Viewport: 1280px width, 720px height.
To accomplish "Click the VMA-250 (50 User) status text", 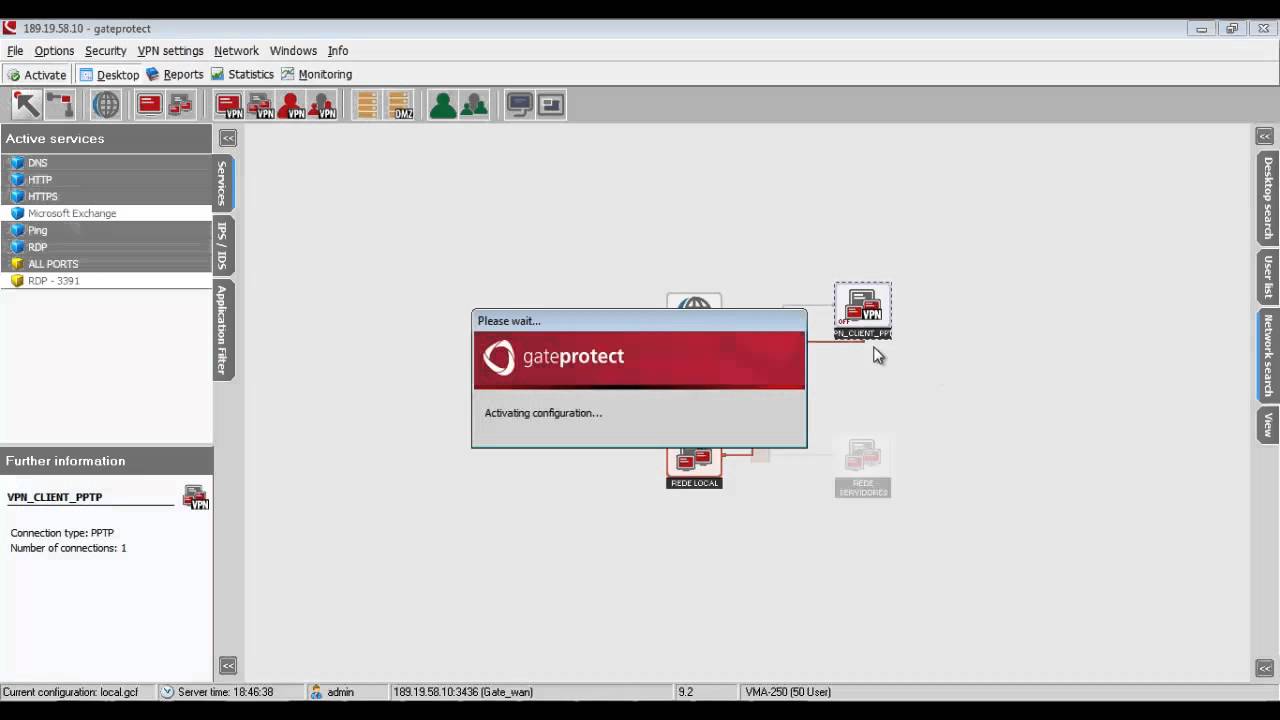I will [788, 692].
